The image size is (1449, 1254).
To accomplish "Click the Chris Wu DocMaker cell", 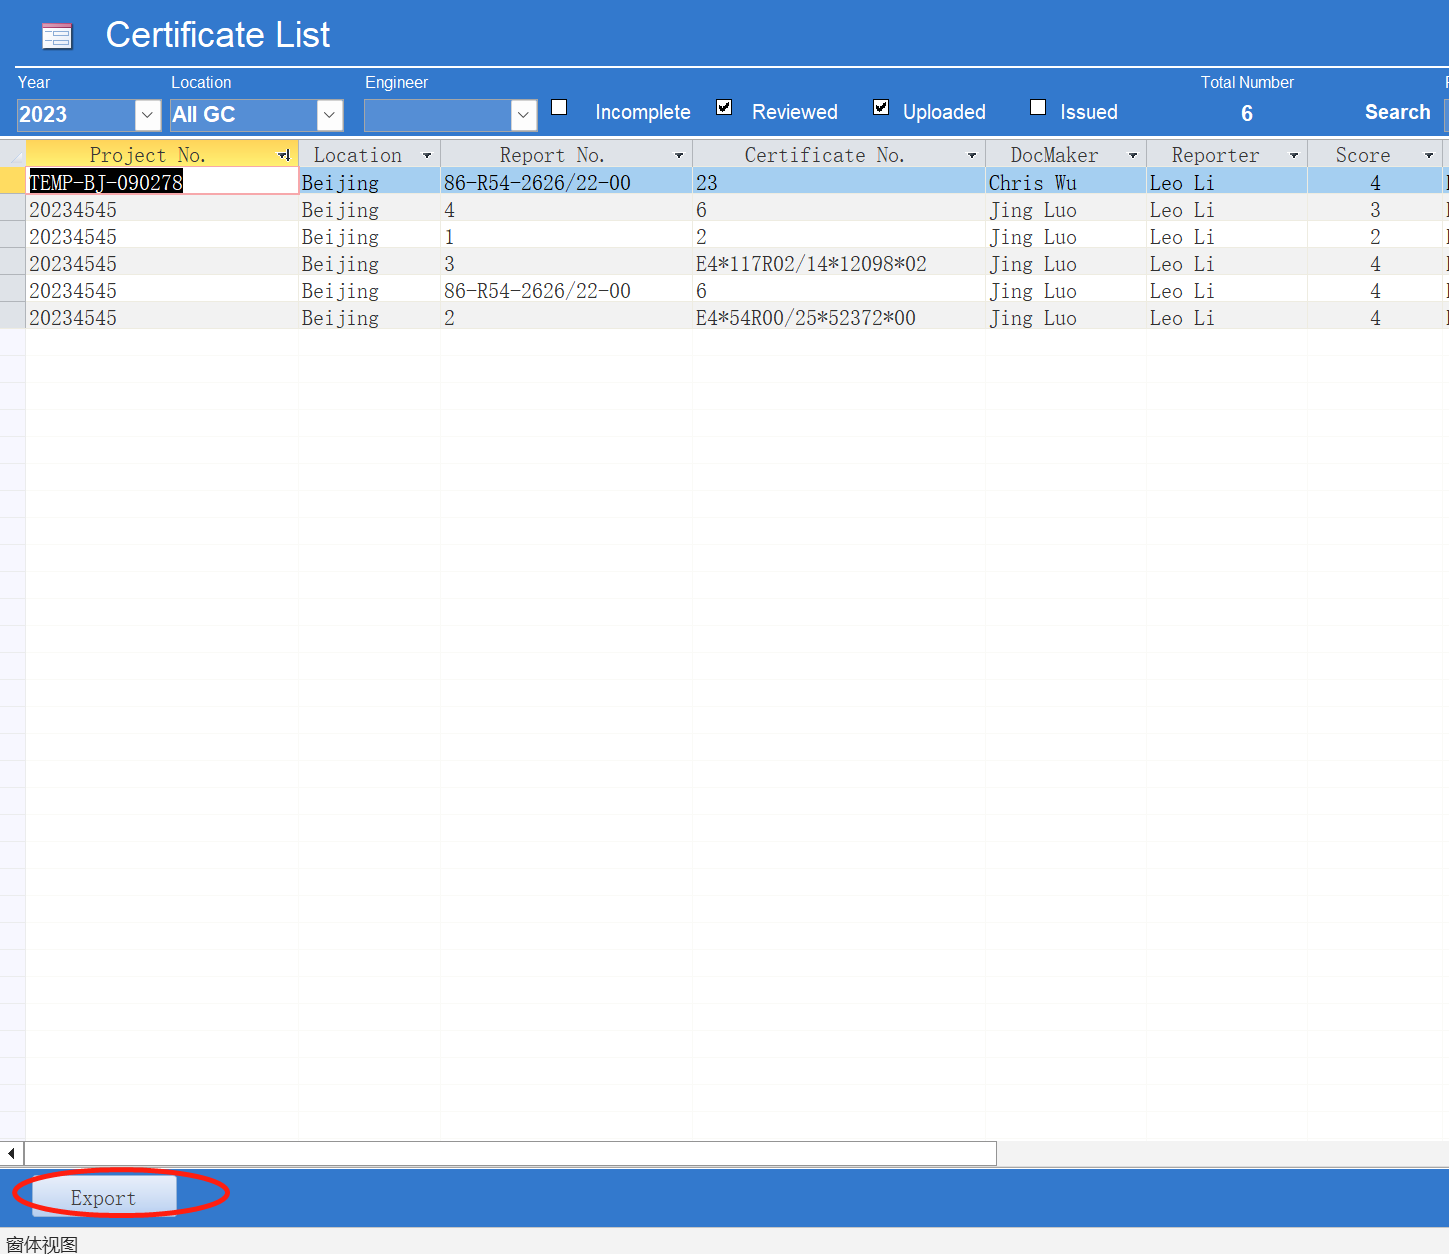I will tap(1065, 182).
